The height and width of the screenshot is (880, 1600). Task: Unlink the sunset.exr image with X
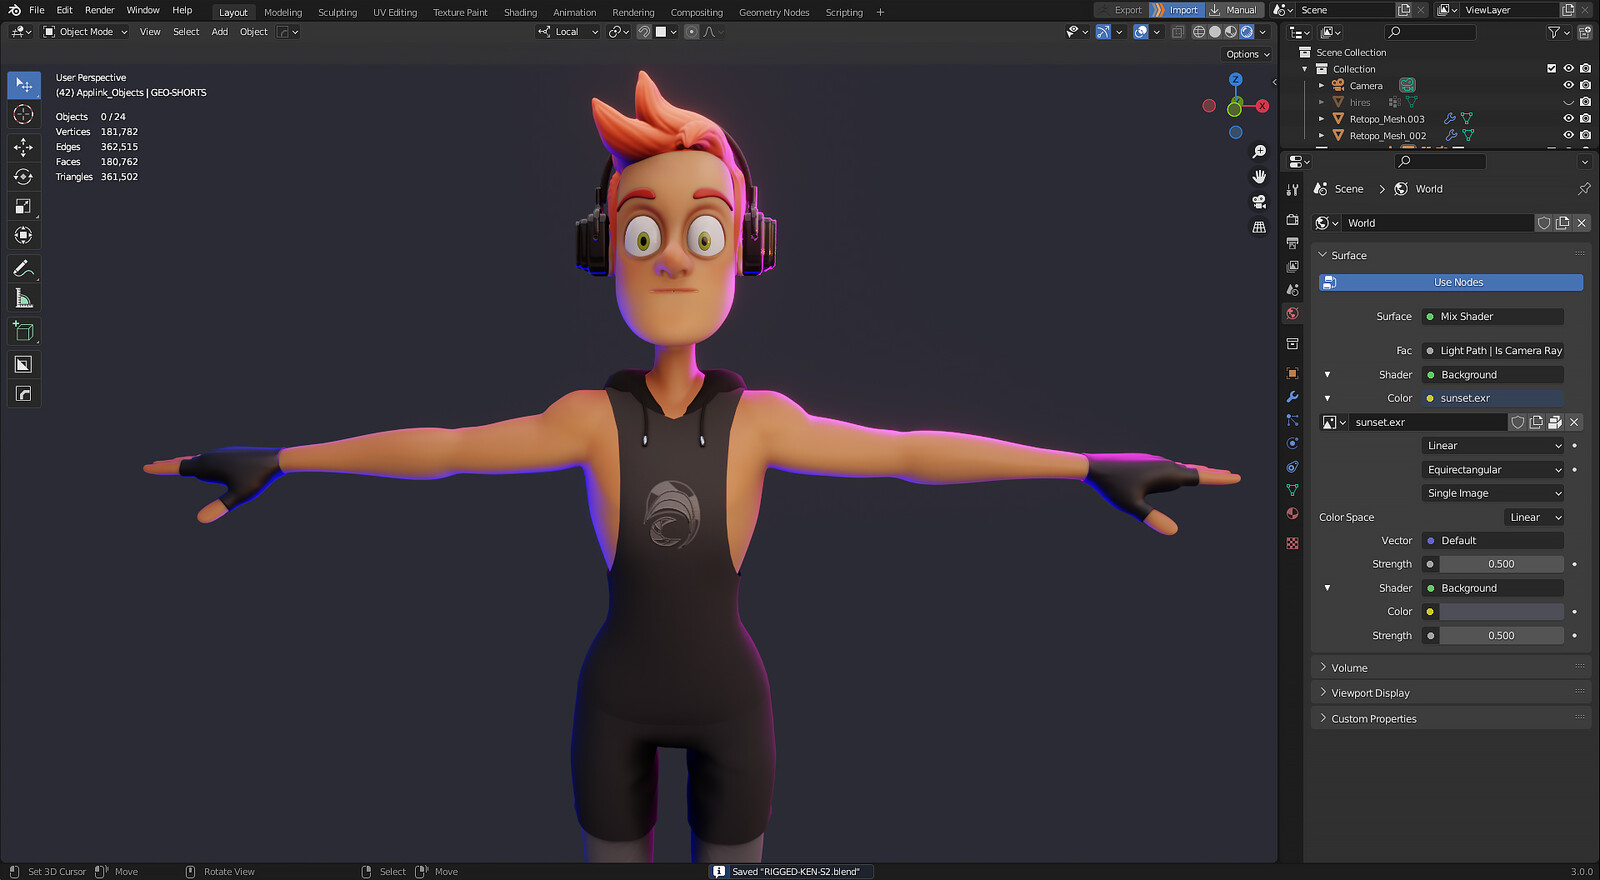(1574, 423)
